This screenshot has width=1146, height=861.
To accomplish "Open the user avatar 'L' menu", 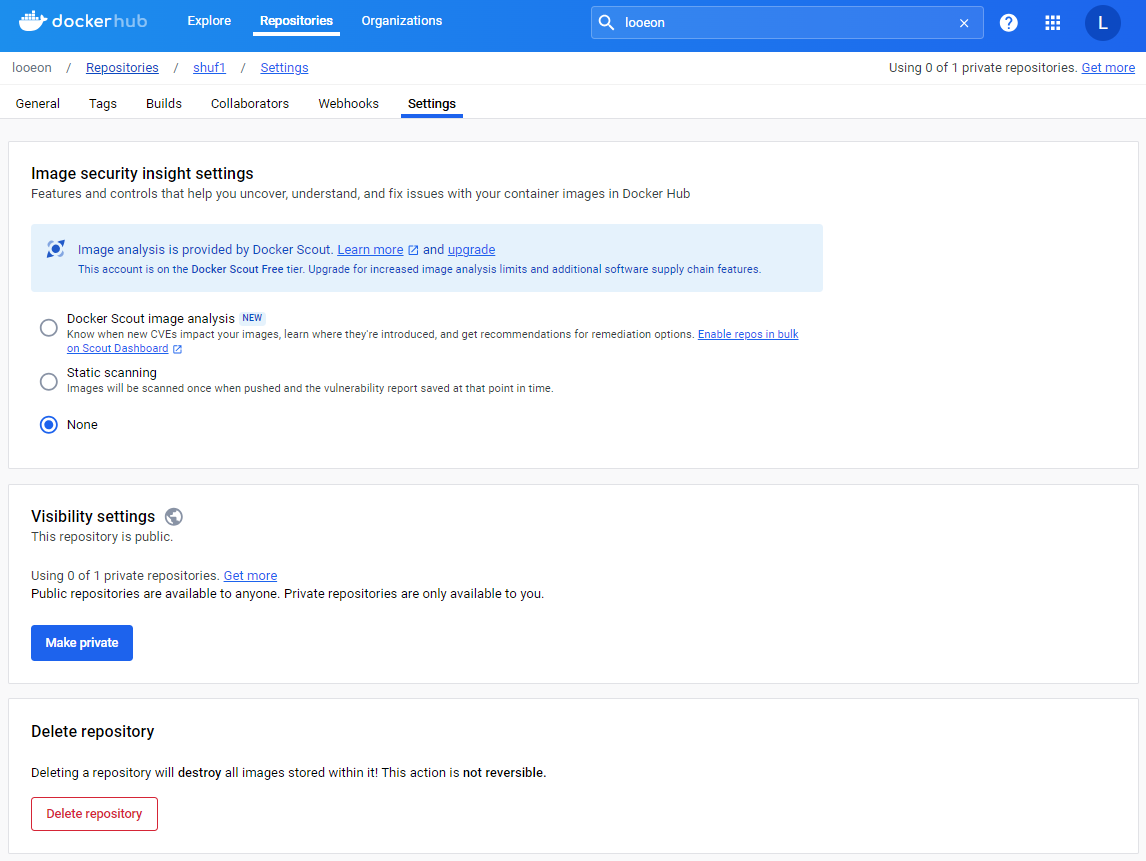I will tap(1102, 23).
